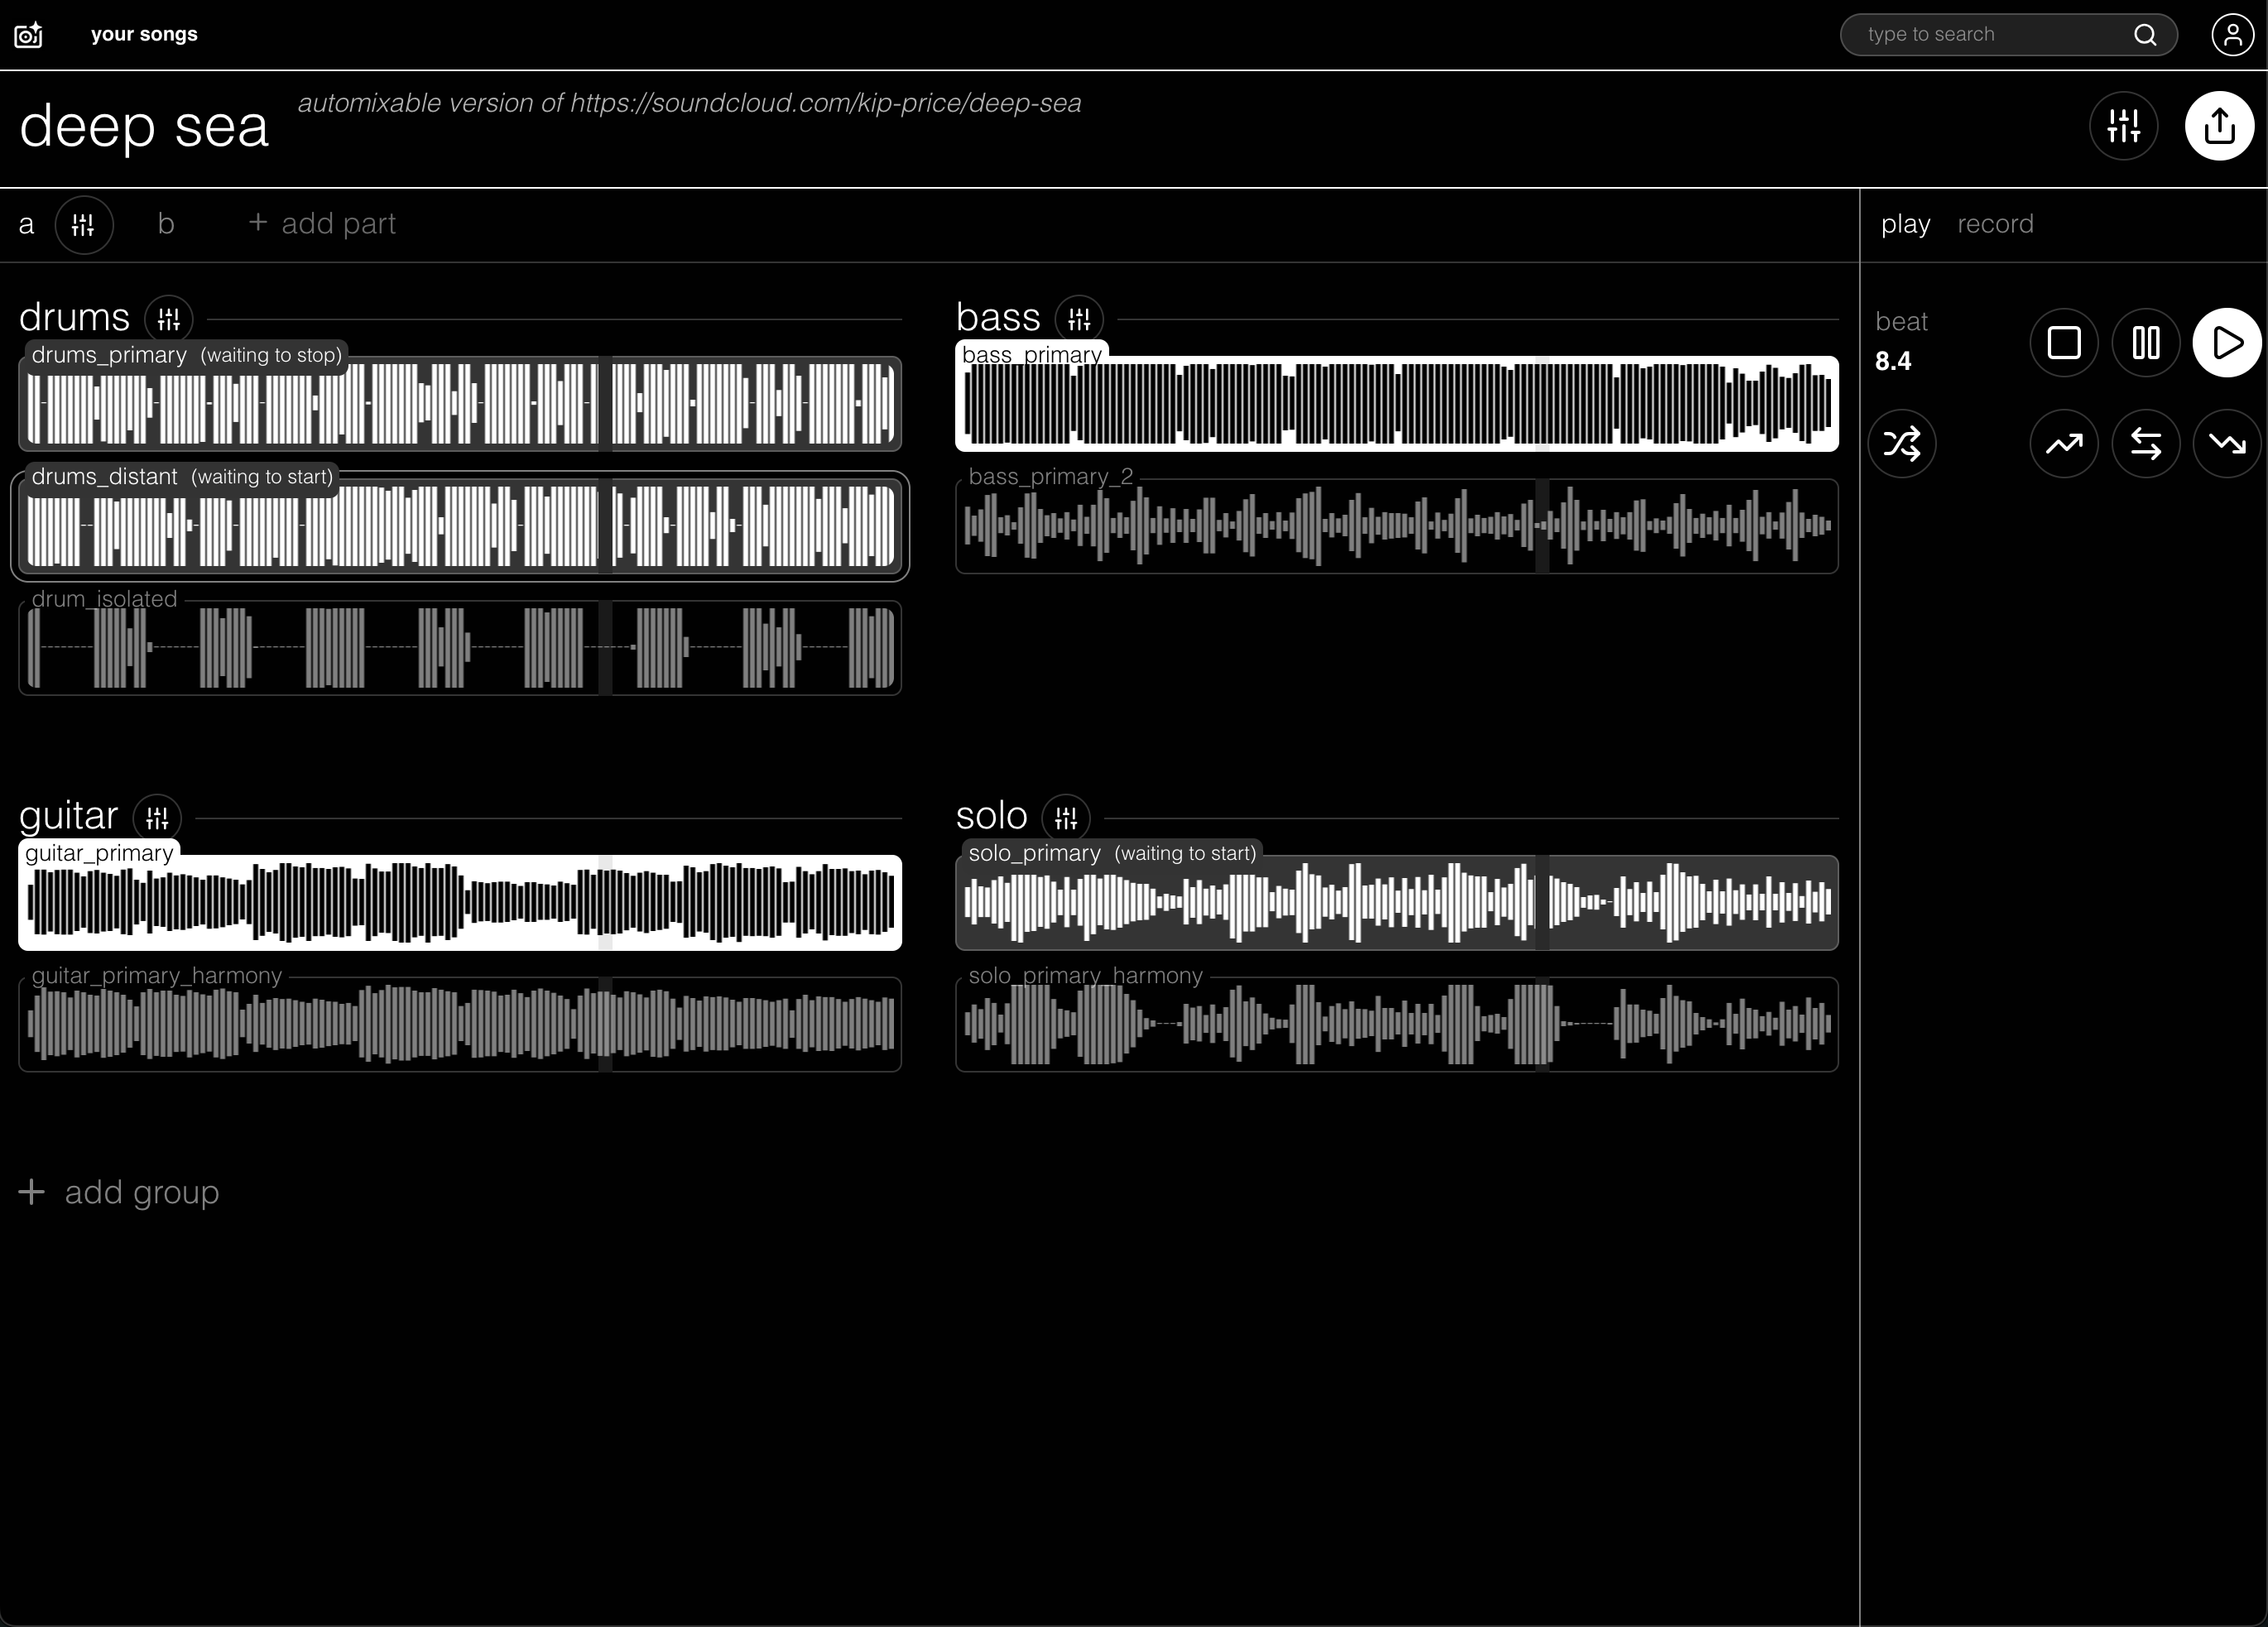This screenshot has height=1627, width=2268.
Task: Click add part button
Action: [x=322, y=224]
